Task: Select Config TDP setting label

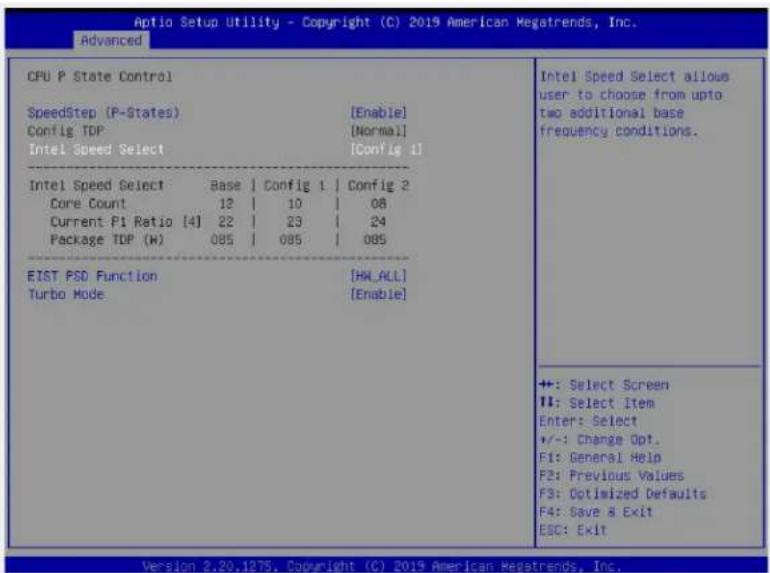Action: click(65, 131)
